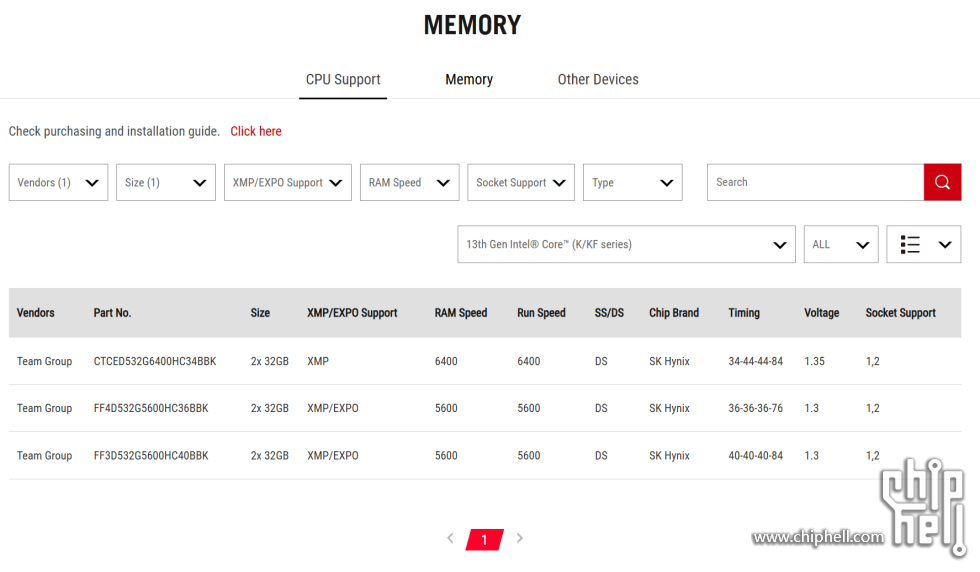
Task: Select part number FF4D532G5600HC36BBK
Action: [151, 408]
